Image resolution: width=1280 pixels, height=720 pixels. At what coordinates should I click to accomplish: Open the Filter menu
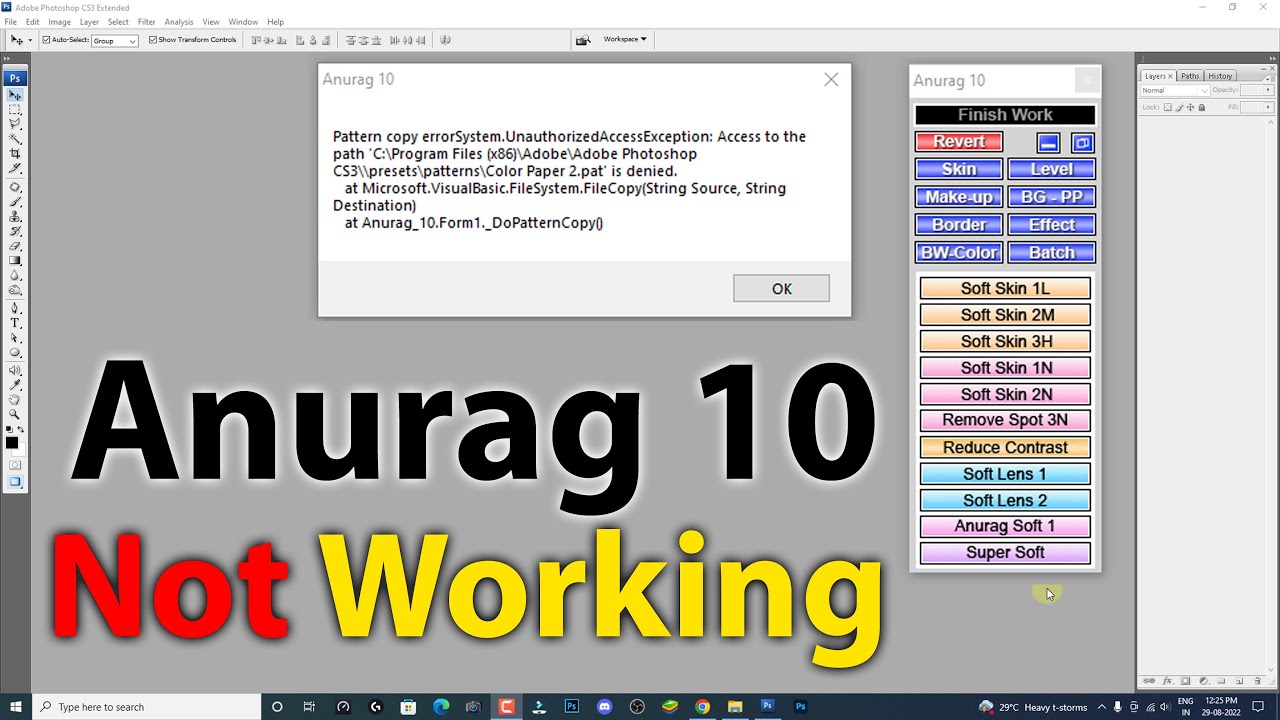click(146, 21)
